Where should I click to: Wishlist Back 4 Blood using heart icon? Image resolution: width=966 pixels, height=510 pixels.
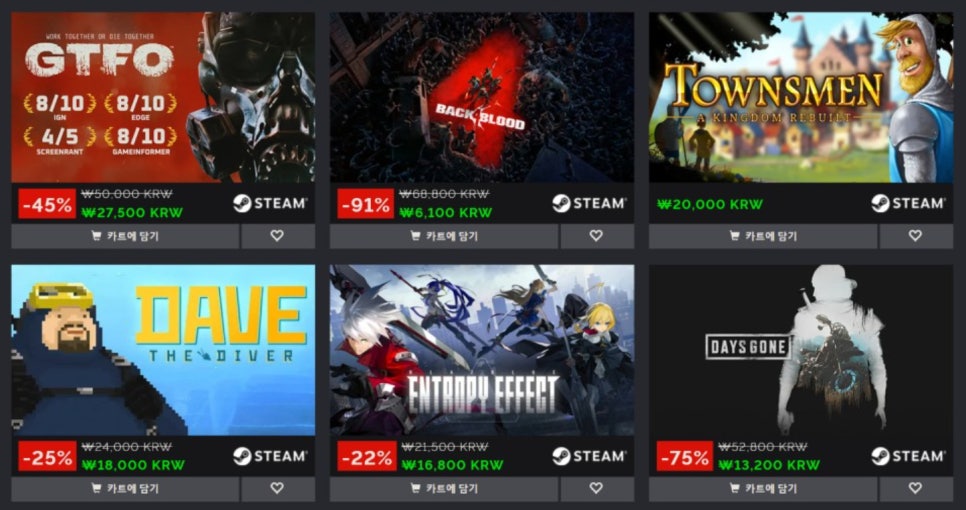tap(596, 236)
